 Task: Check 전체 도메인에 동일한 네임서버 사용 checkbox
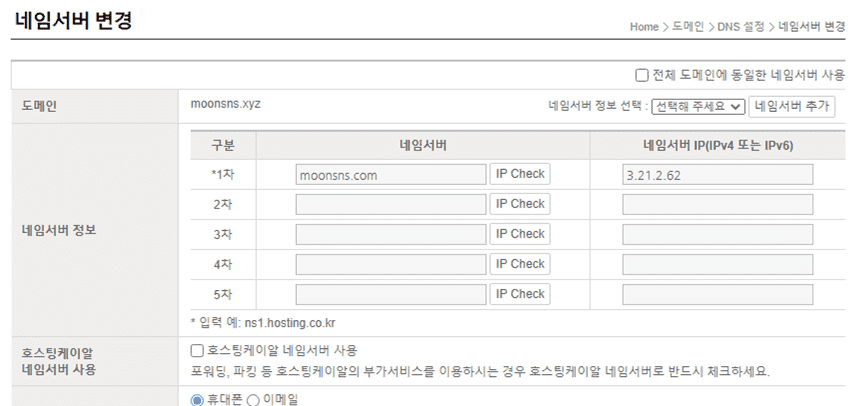[642, 75]
